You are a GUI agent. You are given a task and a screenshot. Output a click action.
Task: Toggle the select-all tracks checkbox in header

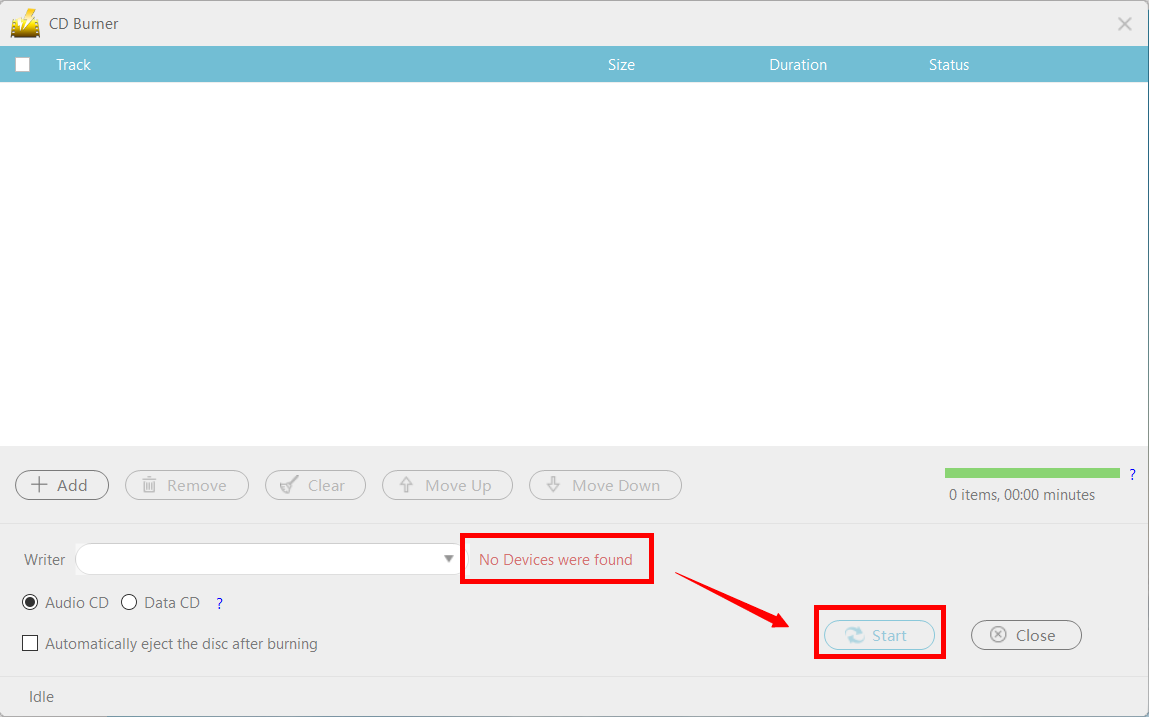coord(23,65)
